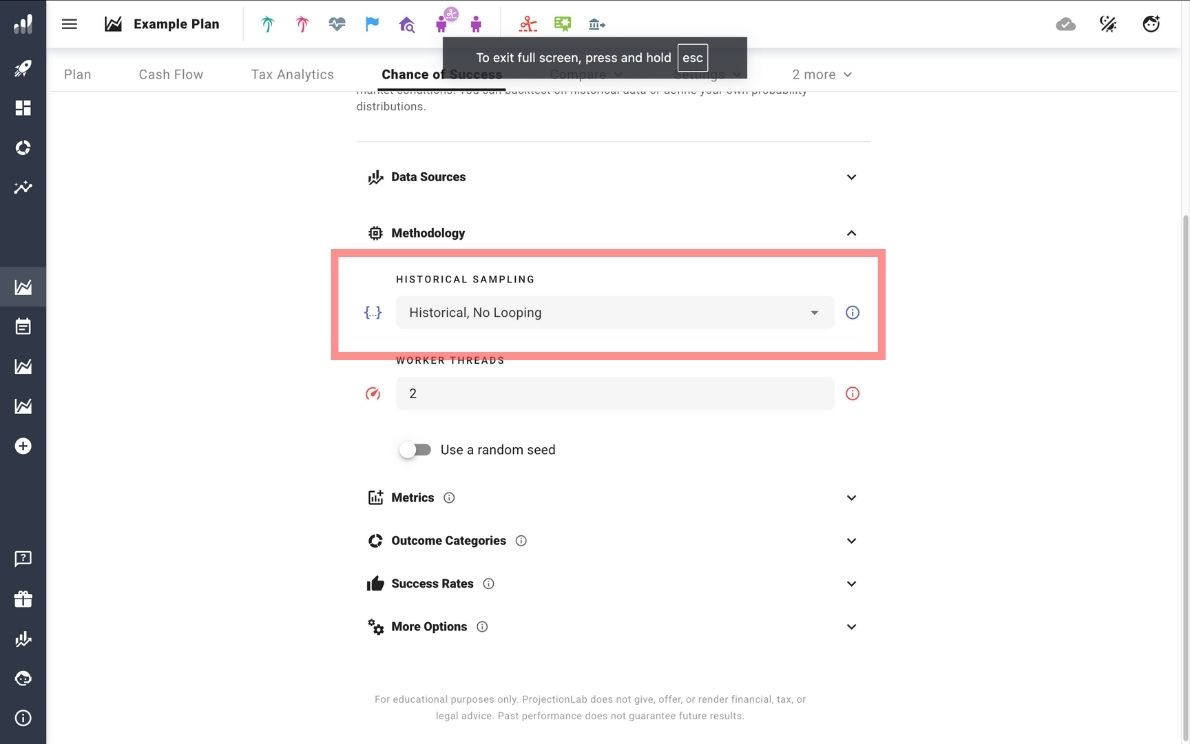1190x744 pixels.
Task: Open the 2 more tabs menu
Action: click(821, 74)
